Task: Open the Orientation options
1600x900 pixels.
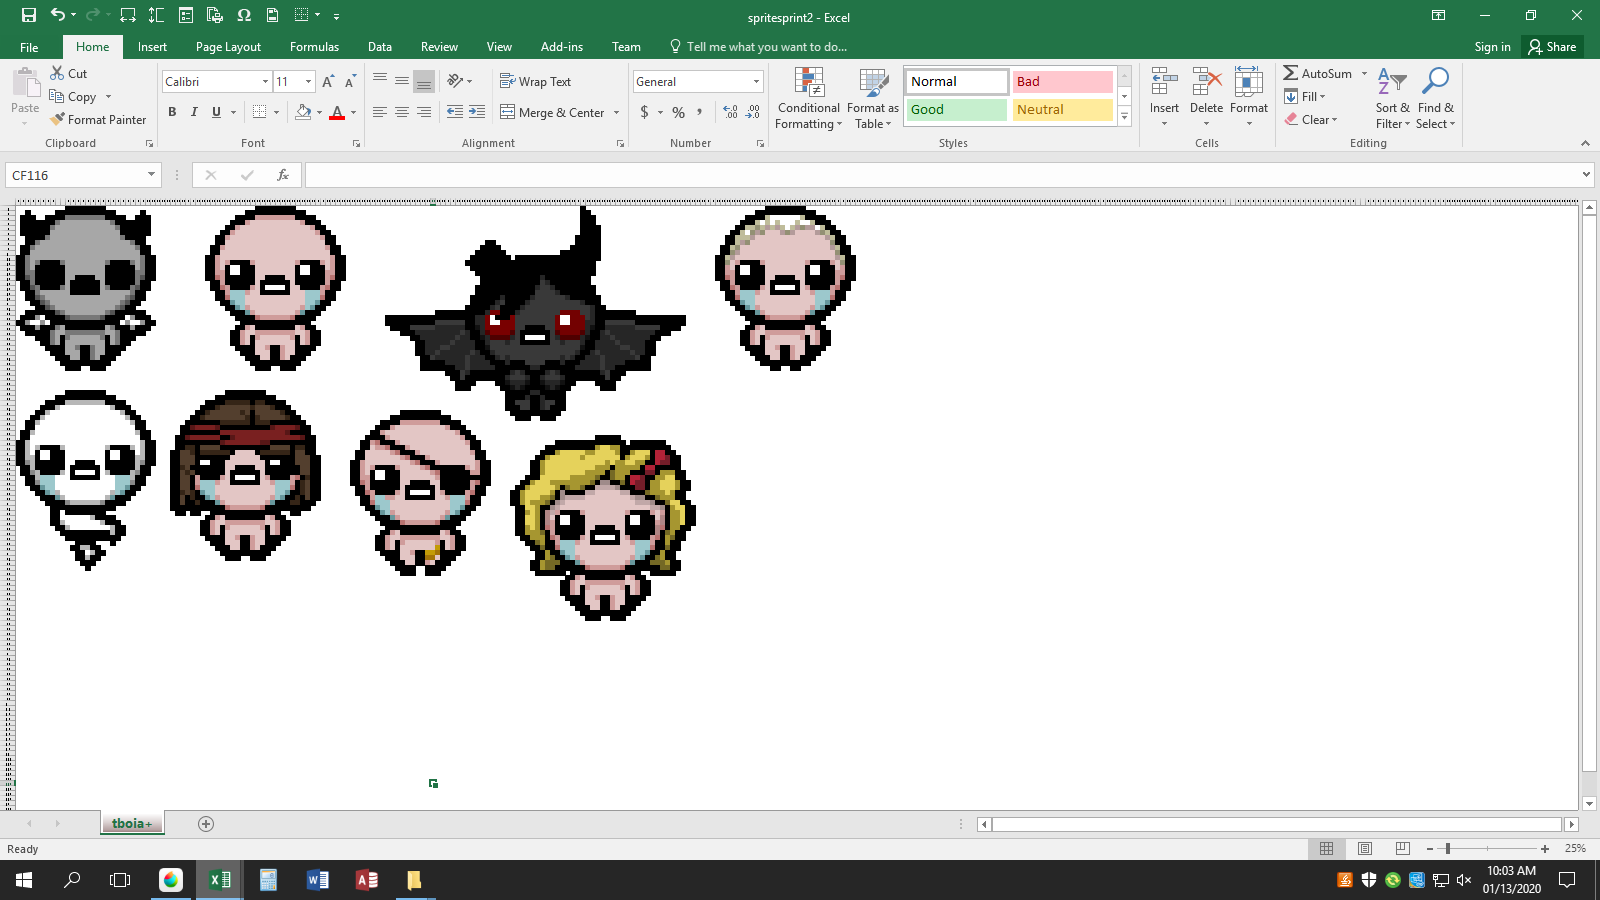Action: tap(459, 81)
